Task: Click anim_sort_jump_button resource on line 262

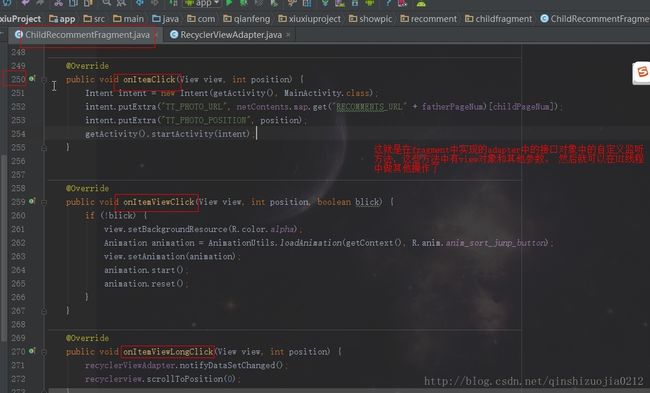Action: pyautogui.click(x=497, y=243)
